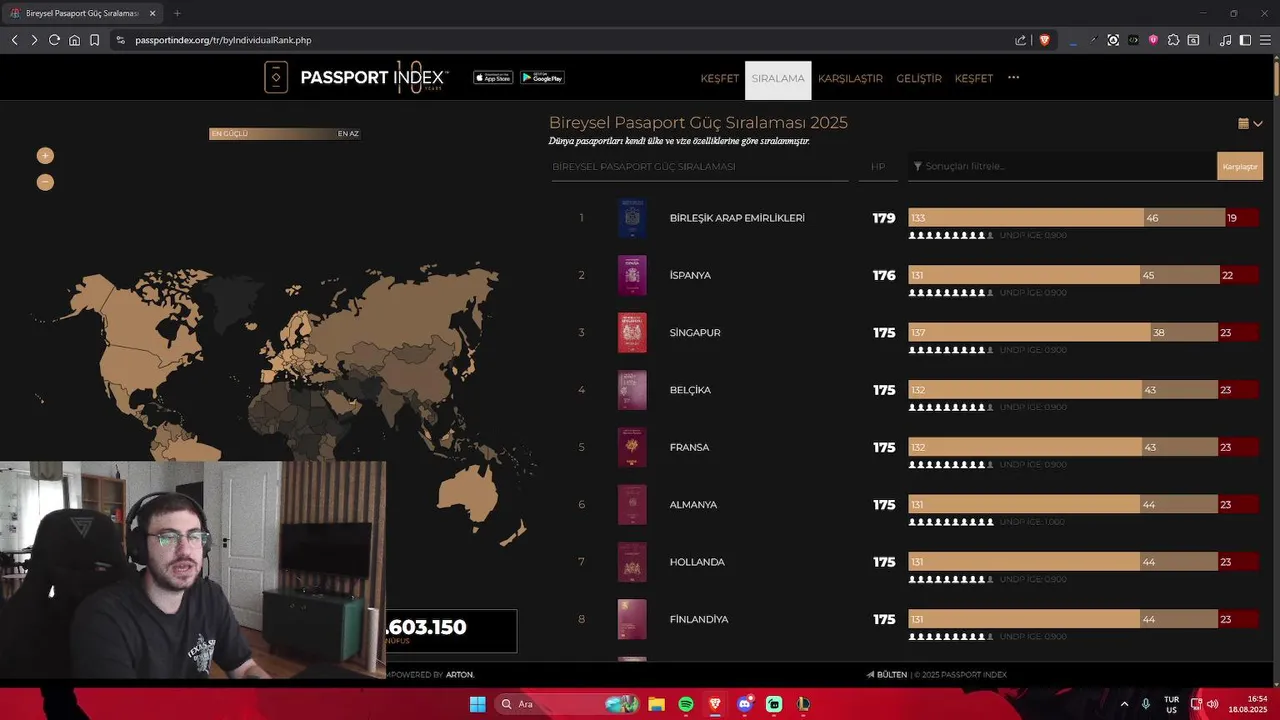Expand the list view dropdown at top right

click(x=1250, y=124)
